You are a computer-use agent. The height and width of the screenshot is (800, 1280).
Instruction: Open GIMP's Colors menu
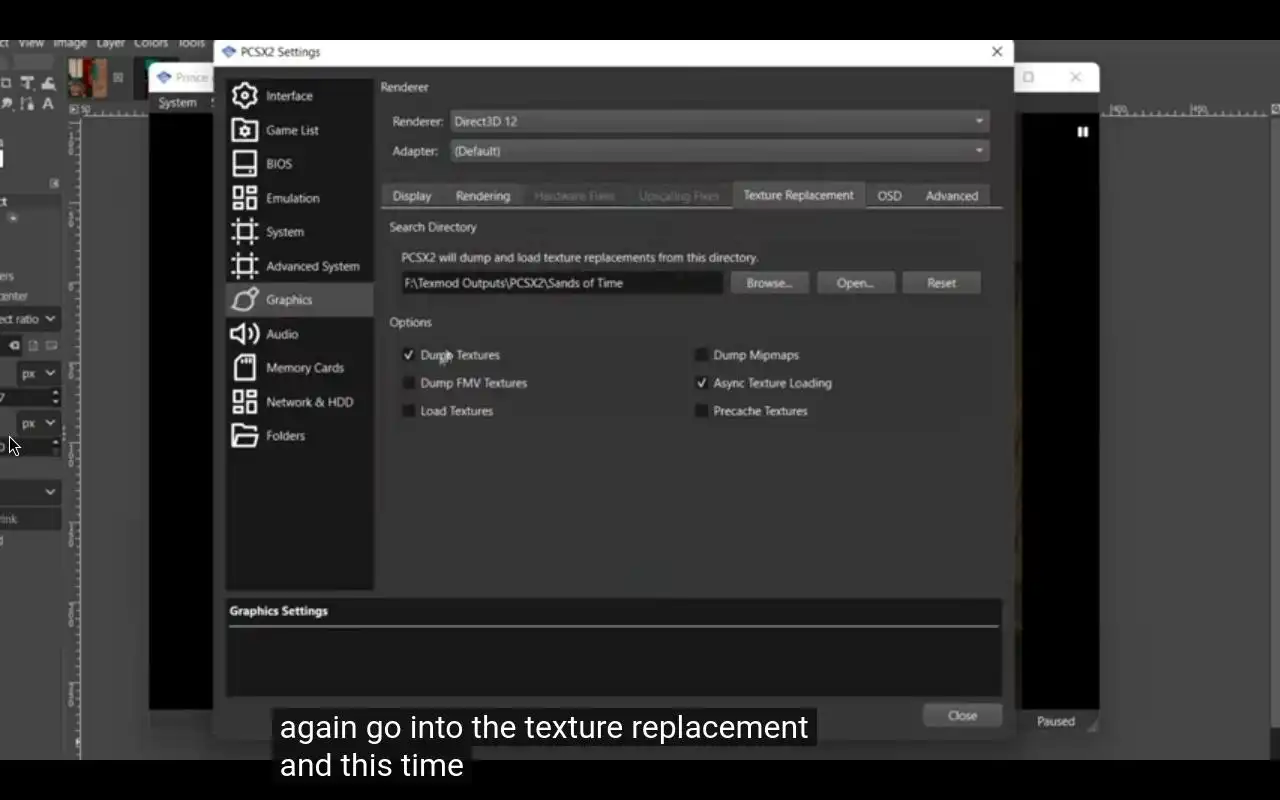(x=151, y=43)
